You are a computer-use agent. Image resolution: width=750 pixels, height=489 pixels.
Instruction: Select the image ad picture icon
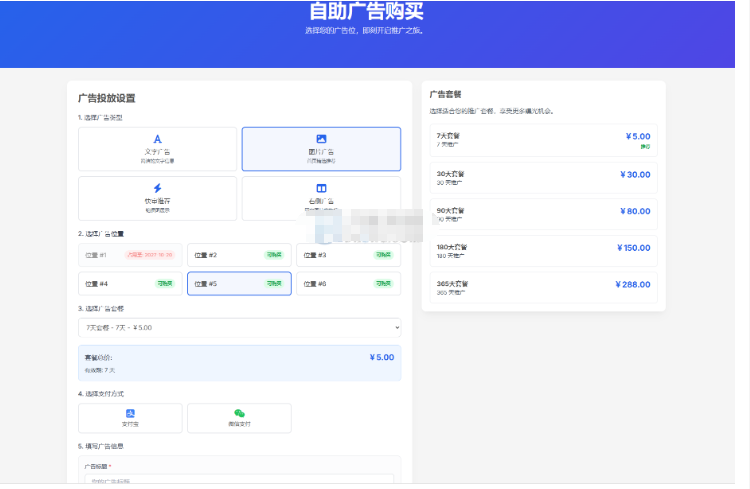(321, 139)
